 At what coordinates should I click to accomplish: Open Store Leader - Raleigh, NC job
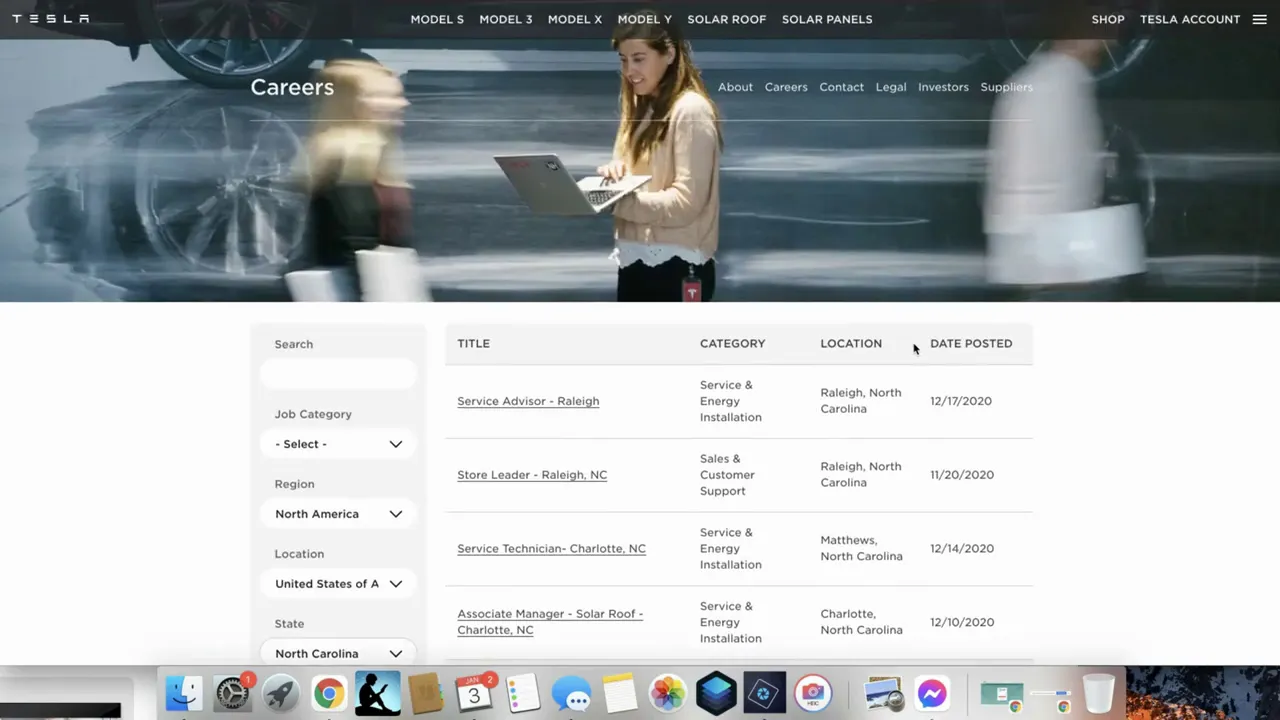[x=532, y=475]
